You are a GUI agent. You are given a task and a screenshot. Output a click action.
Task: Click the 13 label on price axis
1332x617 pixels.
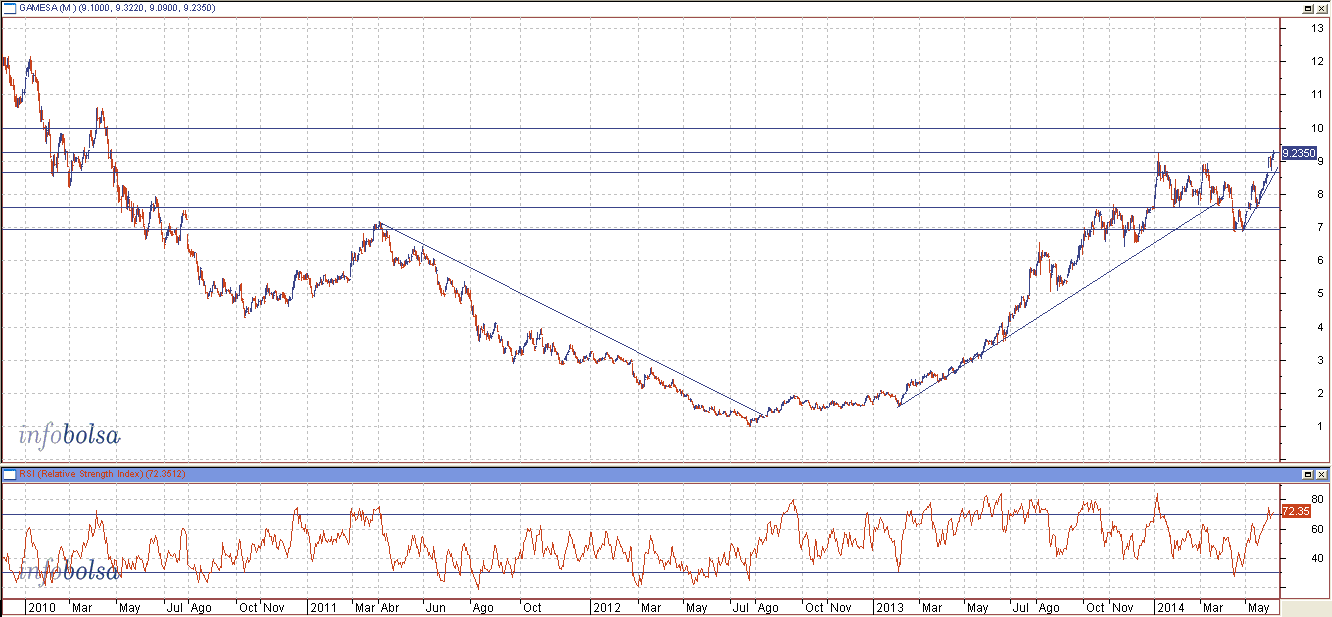coord(1318,28)
